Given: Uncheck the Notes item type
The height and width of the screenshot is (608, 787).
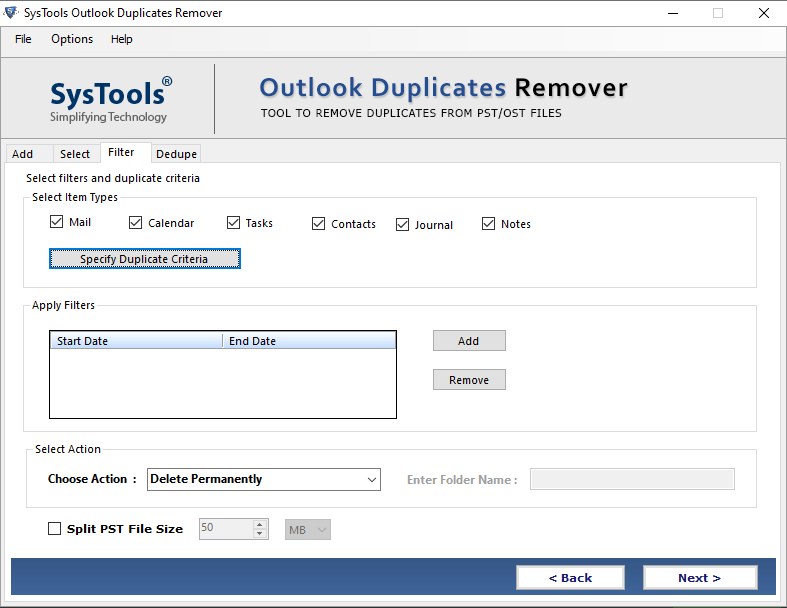Looking at the screenshot, I should point(488,223).
